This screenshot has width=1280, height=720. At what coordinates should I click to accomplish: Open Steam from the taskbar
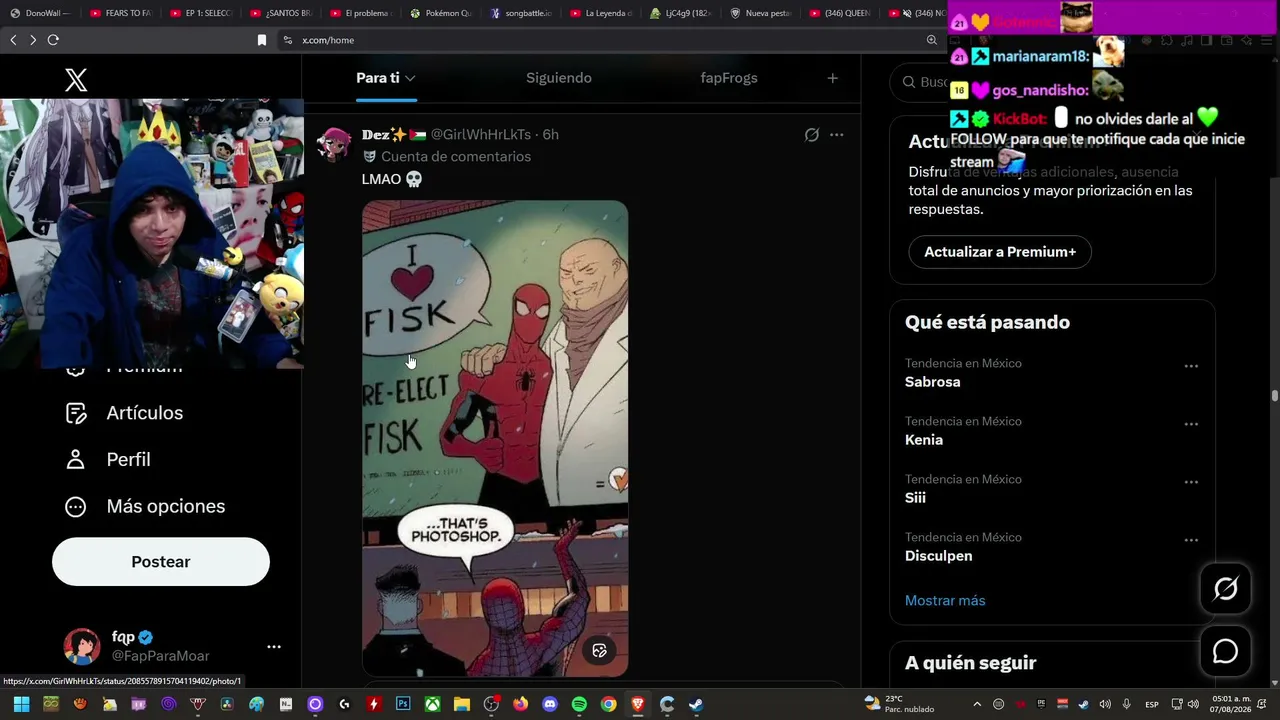696,704
